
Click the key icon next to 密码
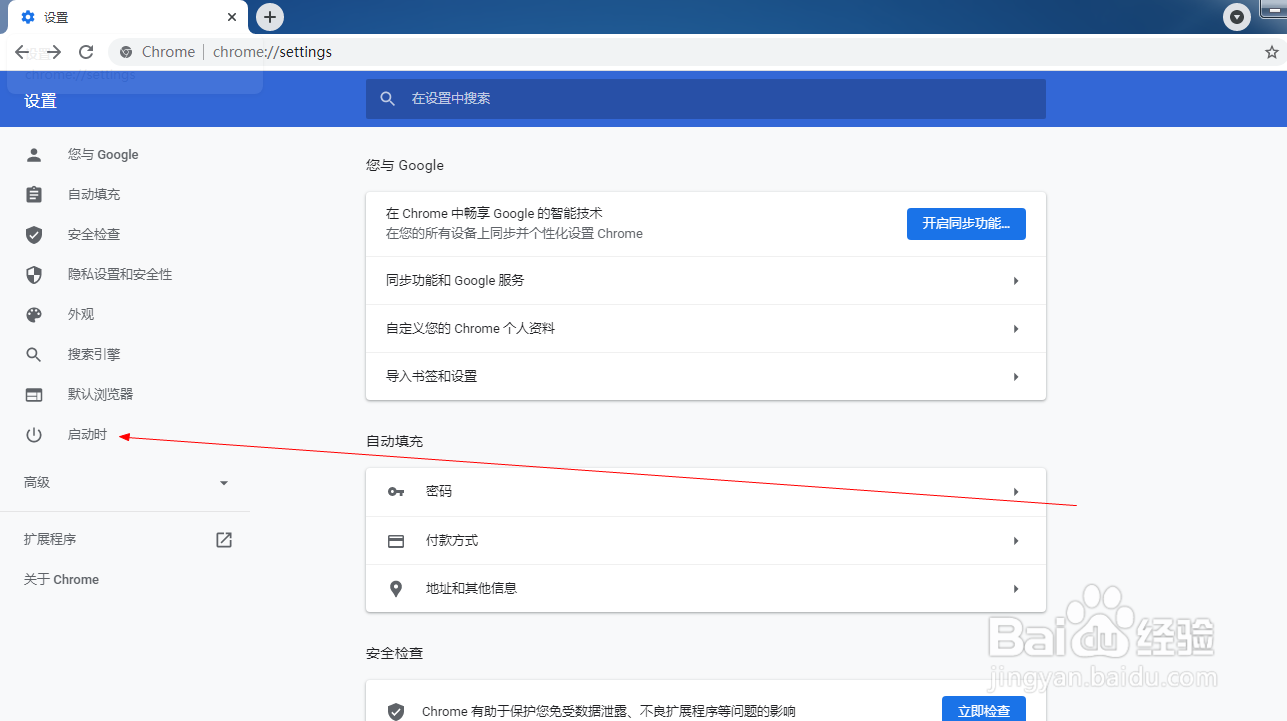click(396, 492)
